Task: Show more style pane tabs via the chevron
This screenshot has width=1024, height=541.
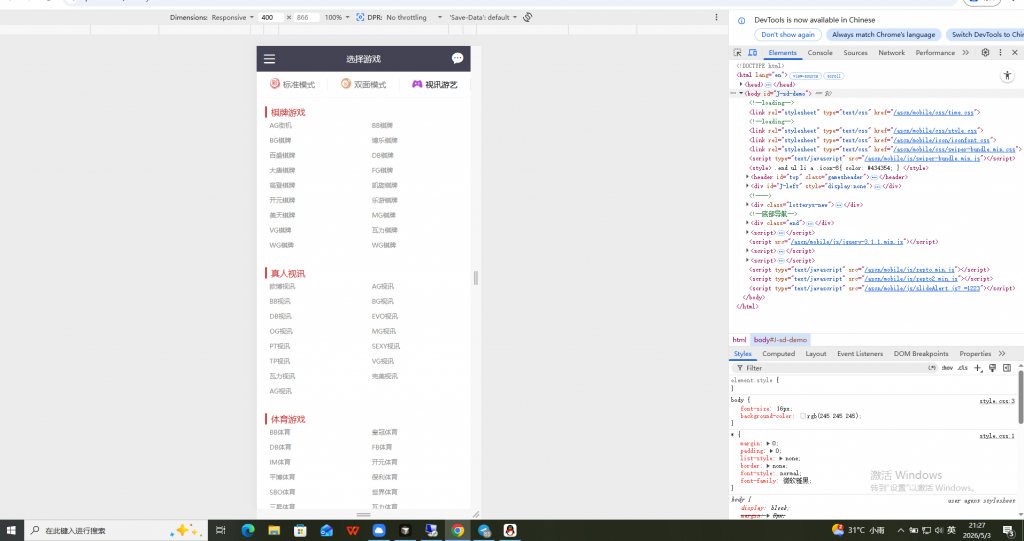Action: [x=1002, y=353]
